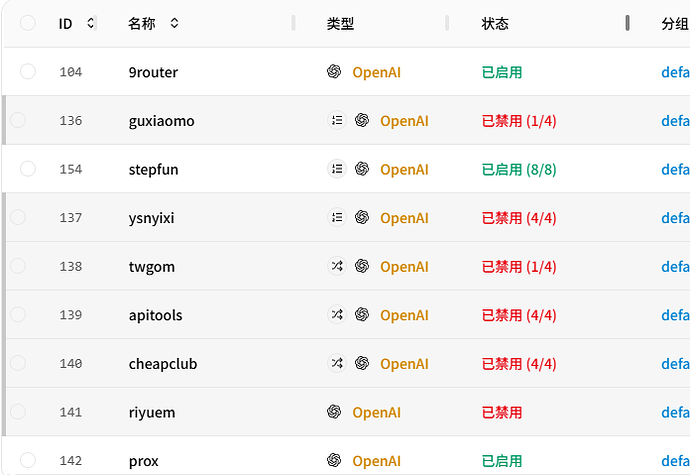
Task: Click the shuffle icon in apitools row
Action: [x=337, y=314]
